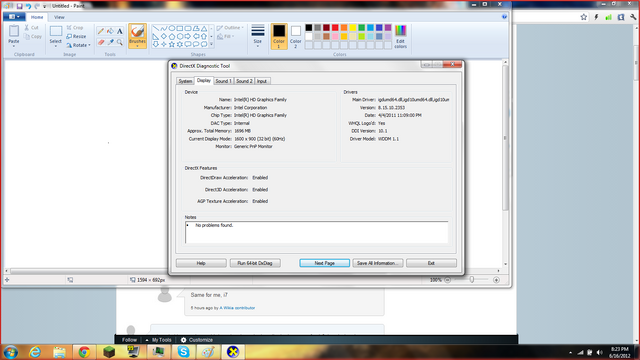Click Run 64-bit DxDiag button
The image size is (640, 360).
point(255,263)
